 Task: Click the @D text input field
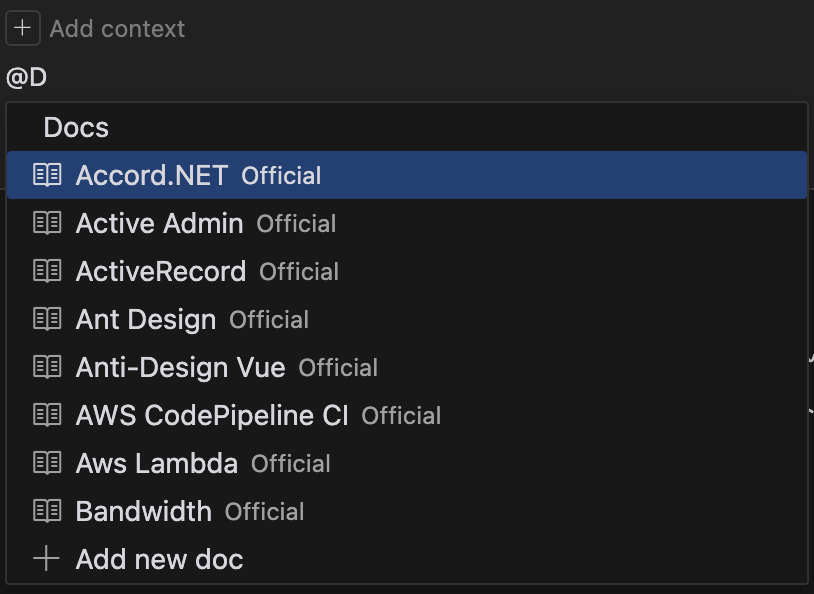407,78
